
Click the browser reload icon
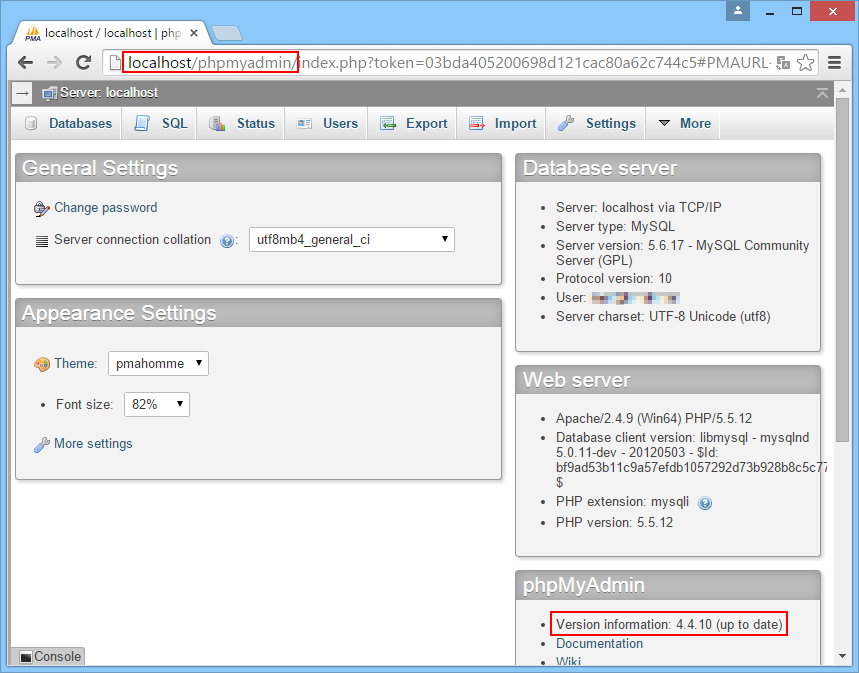point(83,62)
